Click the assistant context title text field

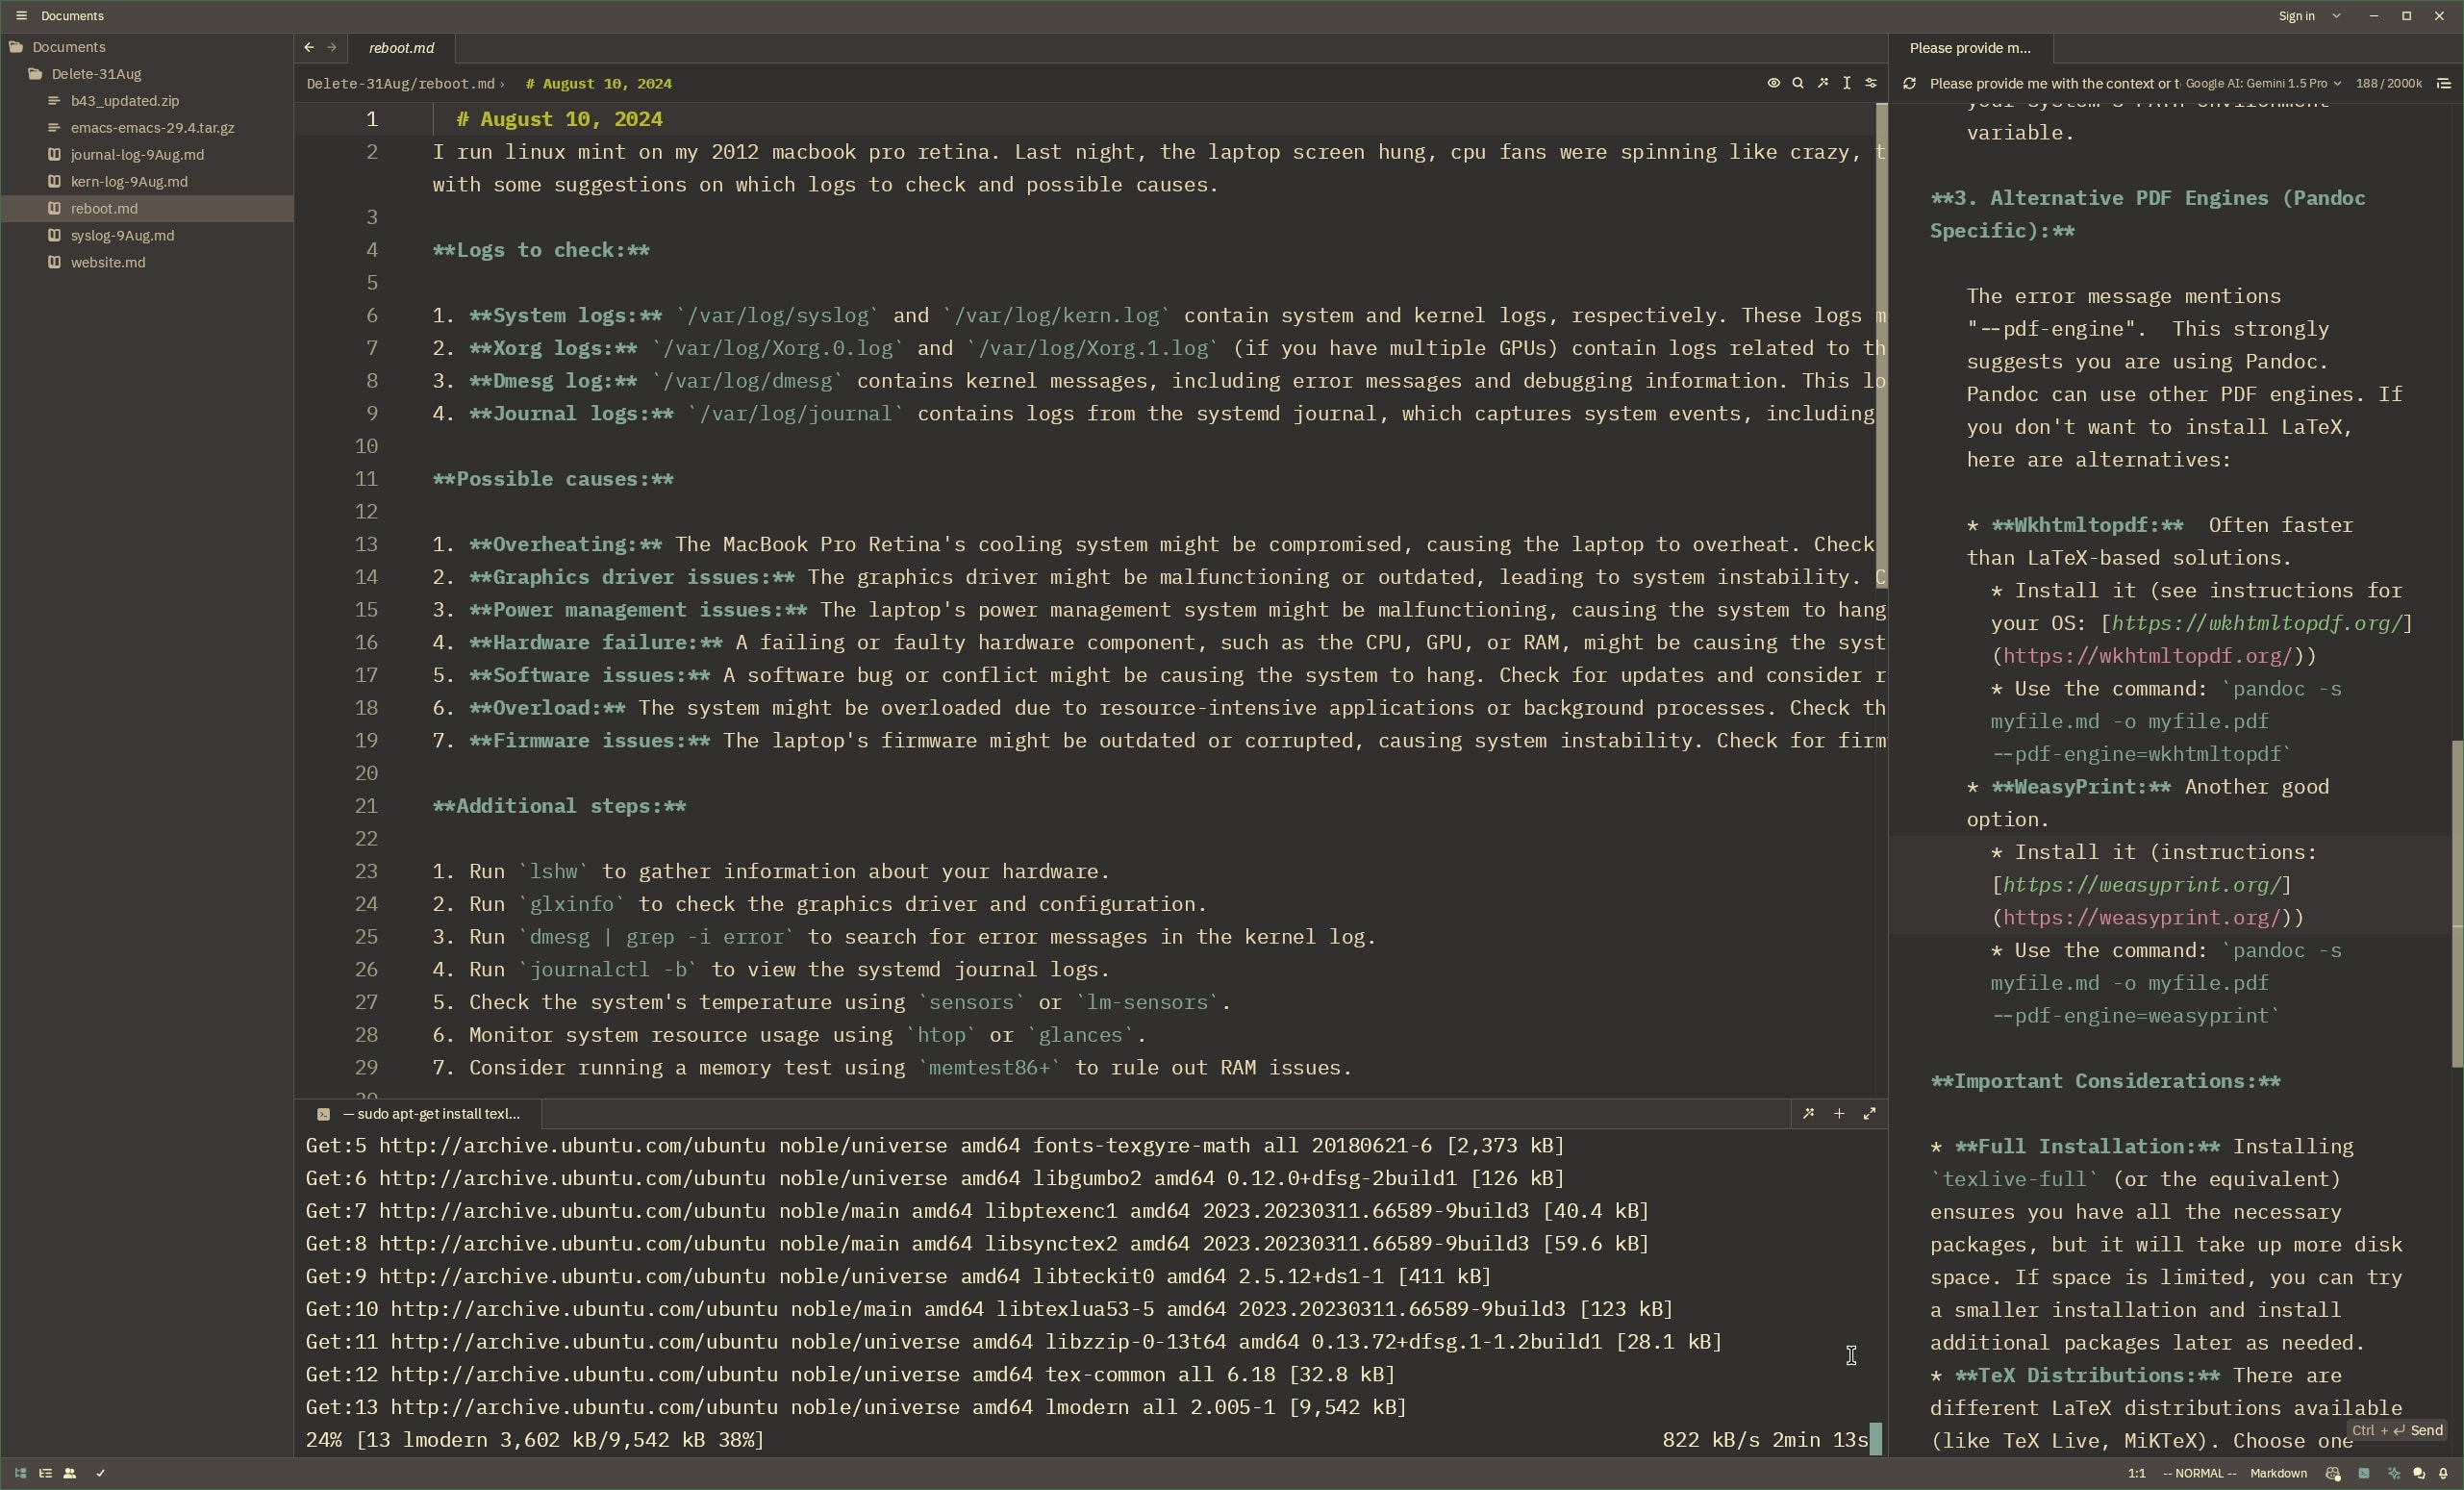click(2054, 84)
